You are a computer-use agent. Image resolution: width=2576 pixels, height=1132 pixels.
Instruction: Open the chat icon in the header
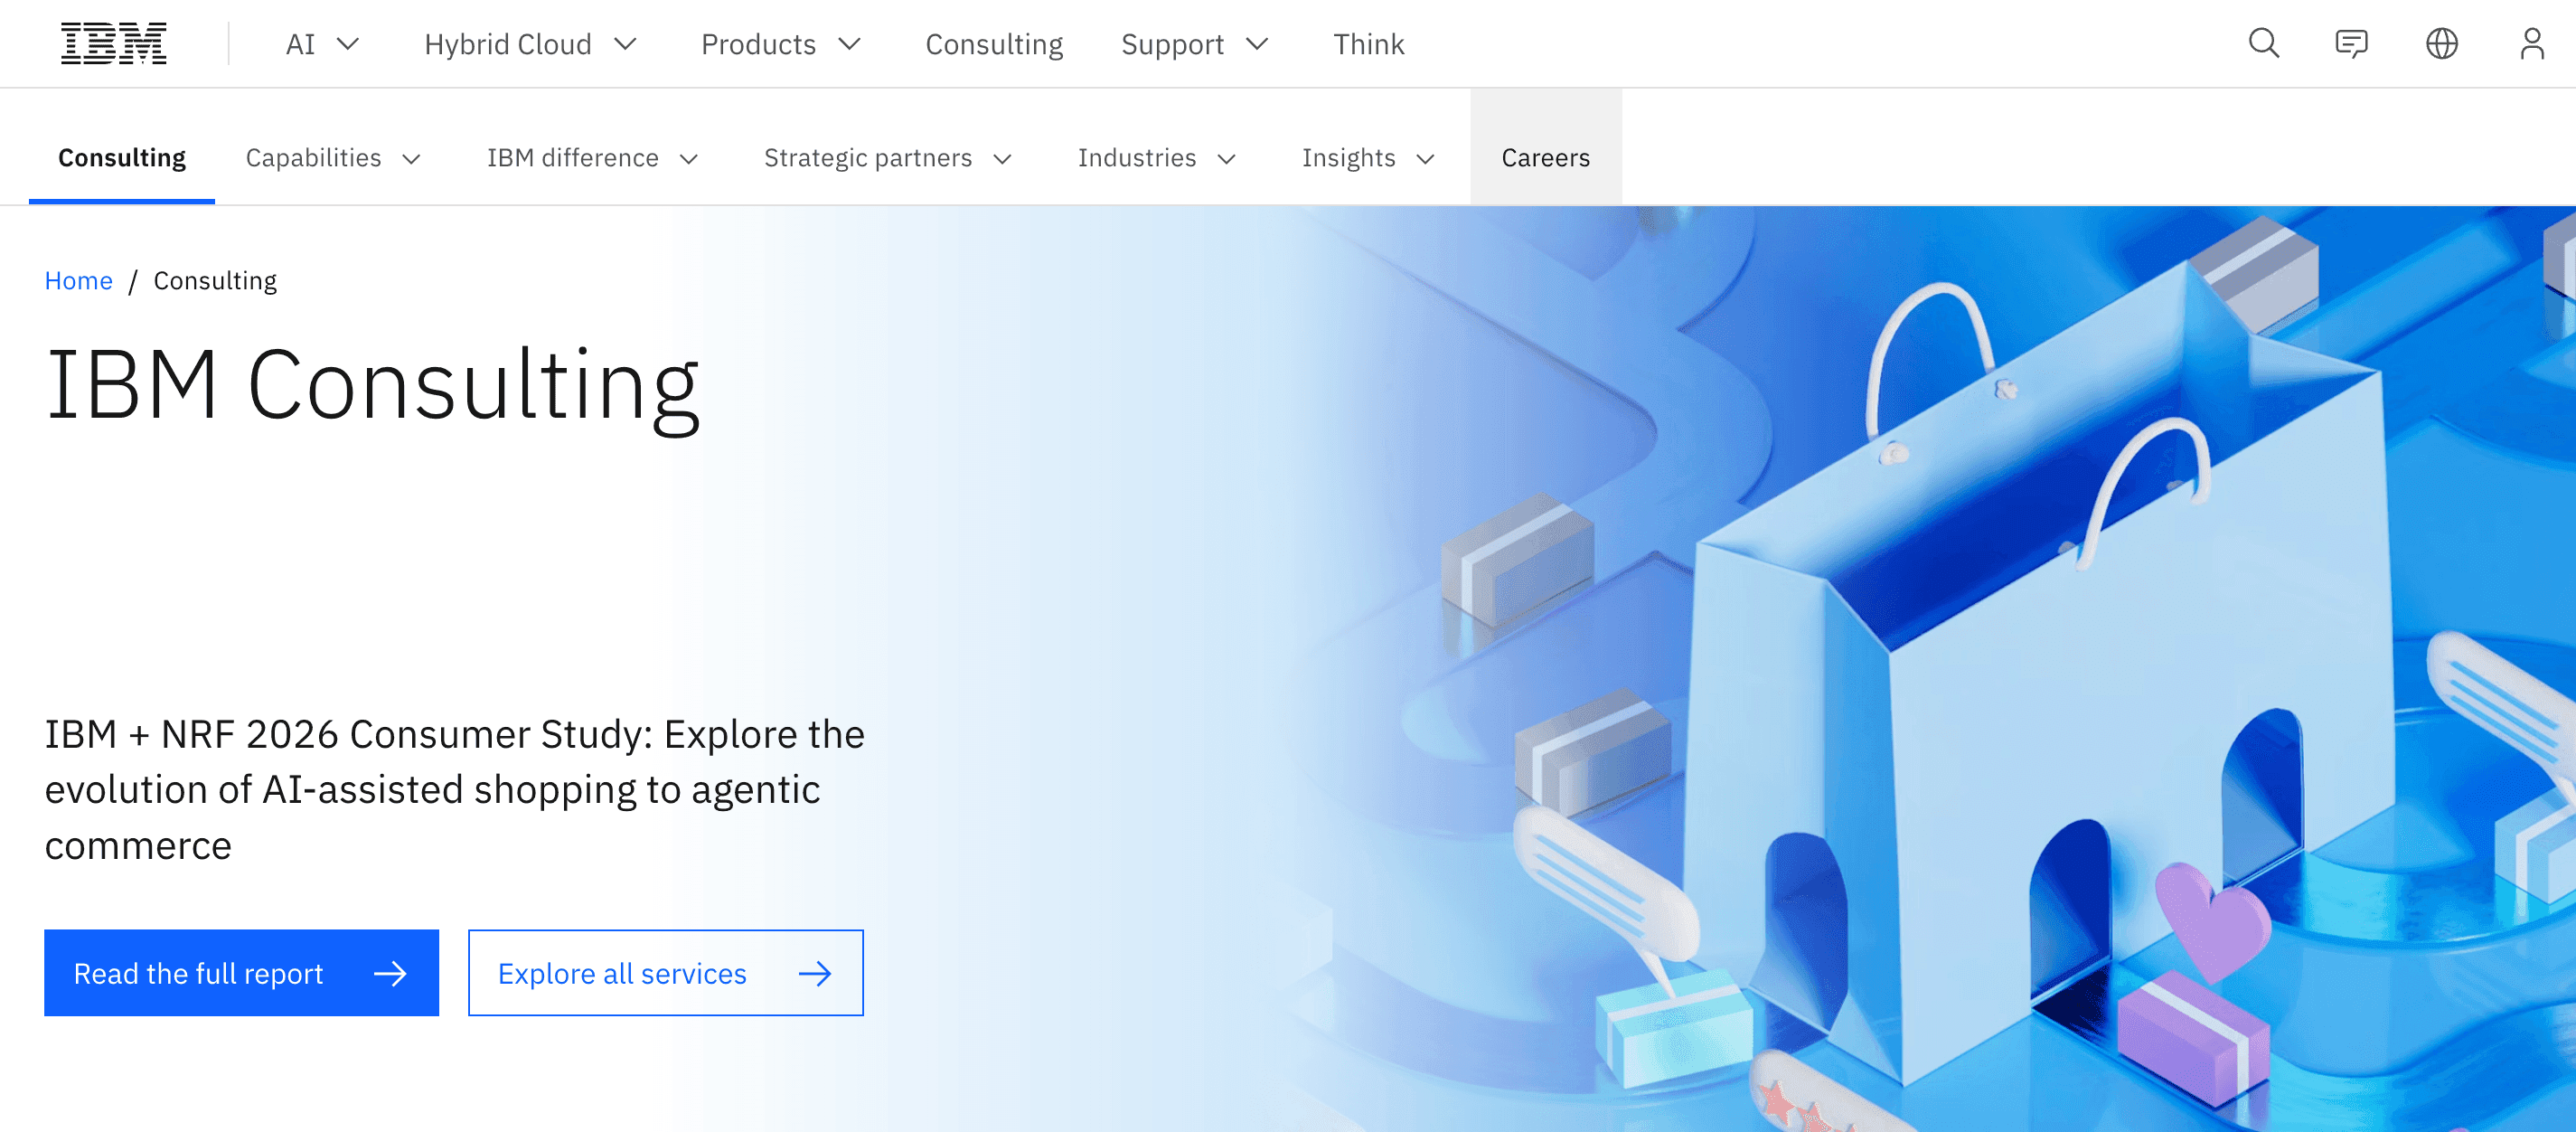(2351, 43)
